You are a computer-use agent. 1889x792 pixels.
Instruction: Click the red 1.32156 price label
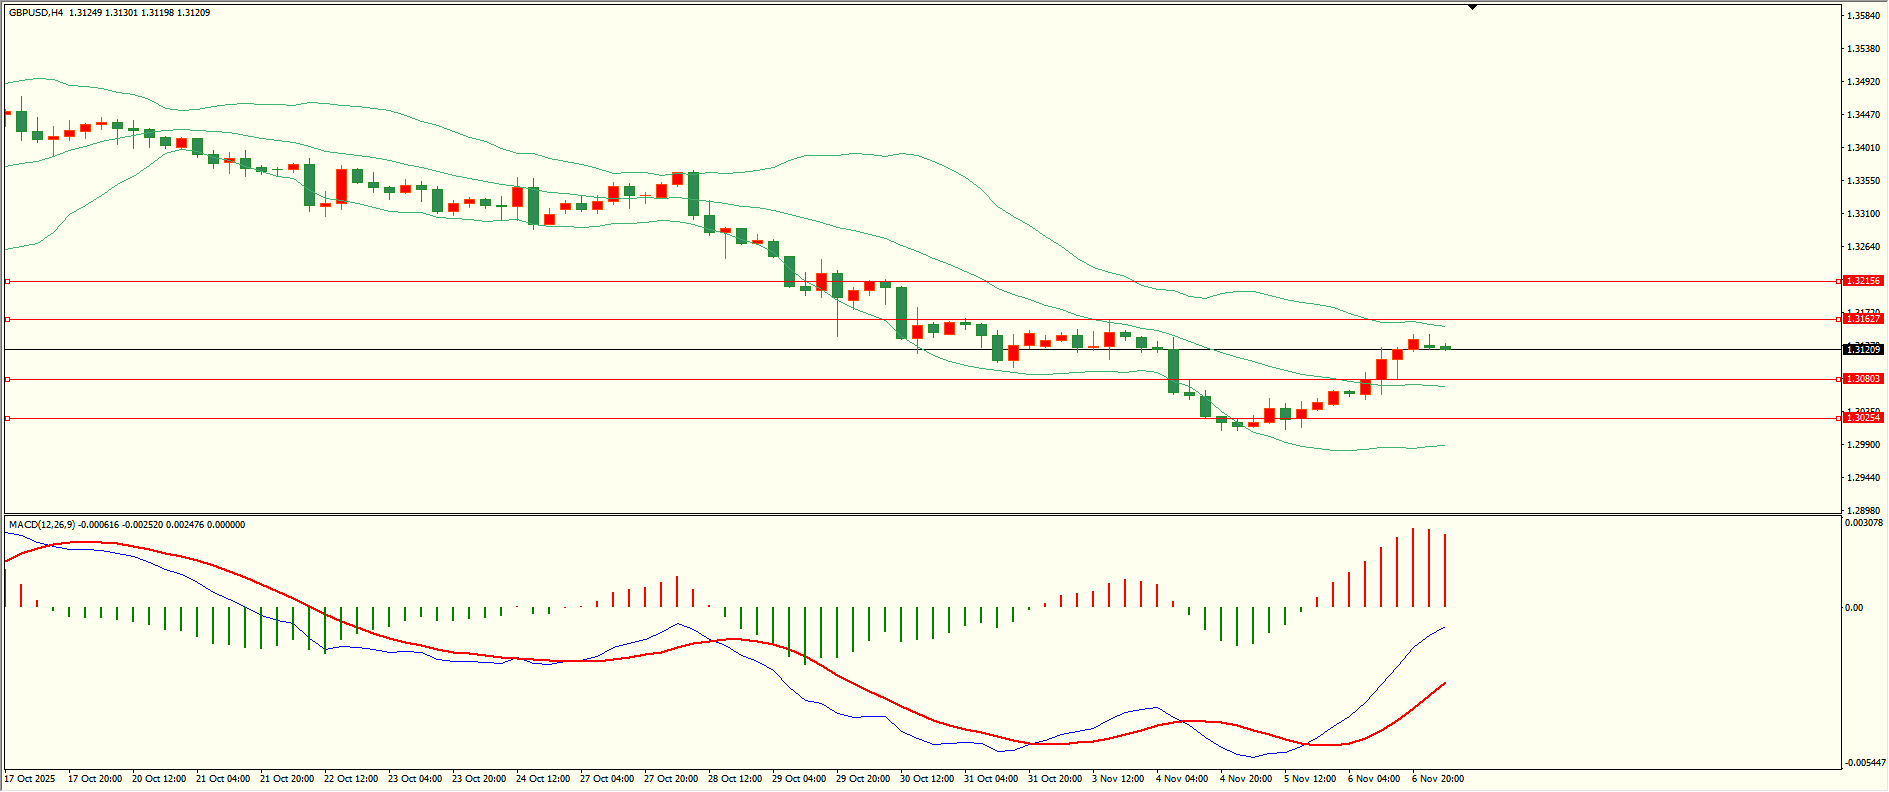coord(1863,281)
